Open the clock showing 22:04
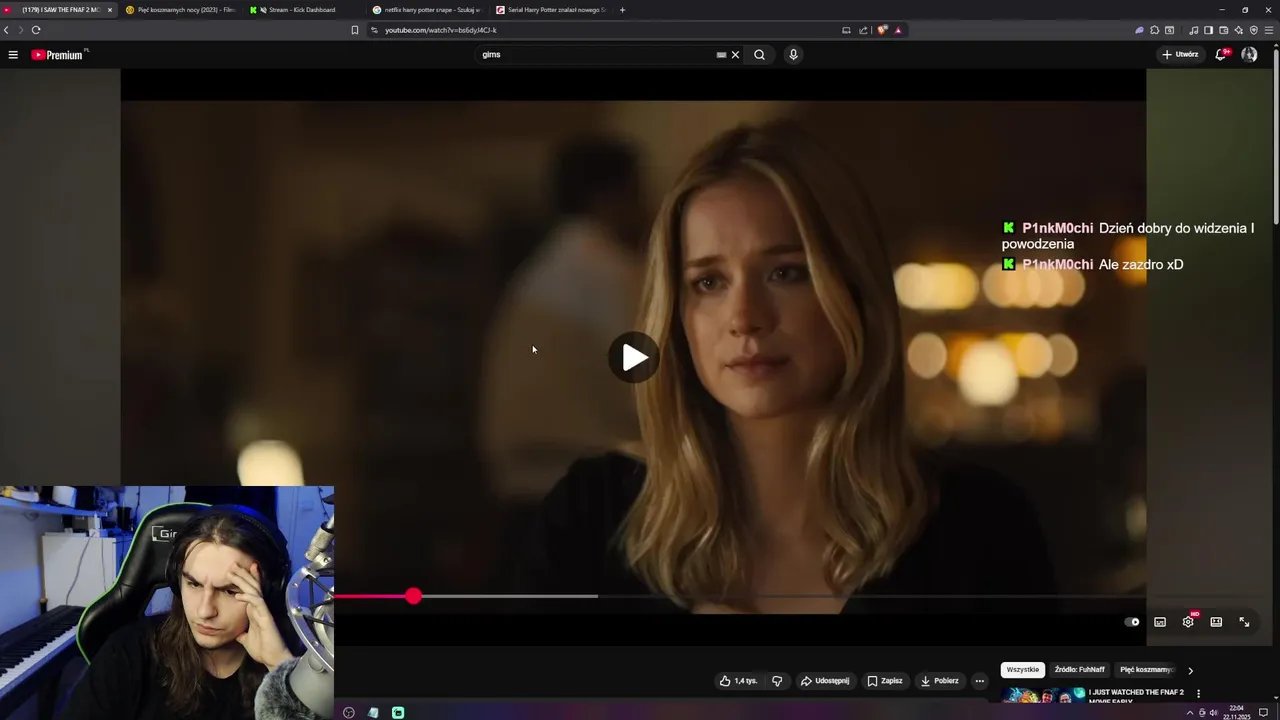Screen dimensions: 1280x720 pyautogui.click(x=1236, y=713)
